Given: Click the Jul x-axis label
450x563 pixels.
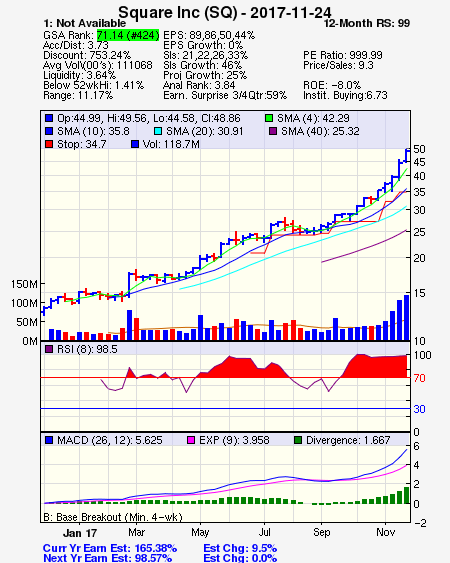Looking at the screenshot, I should click(x=265, y=532).
